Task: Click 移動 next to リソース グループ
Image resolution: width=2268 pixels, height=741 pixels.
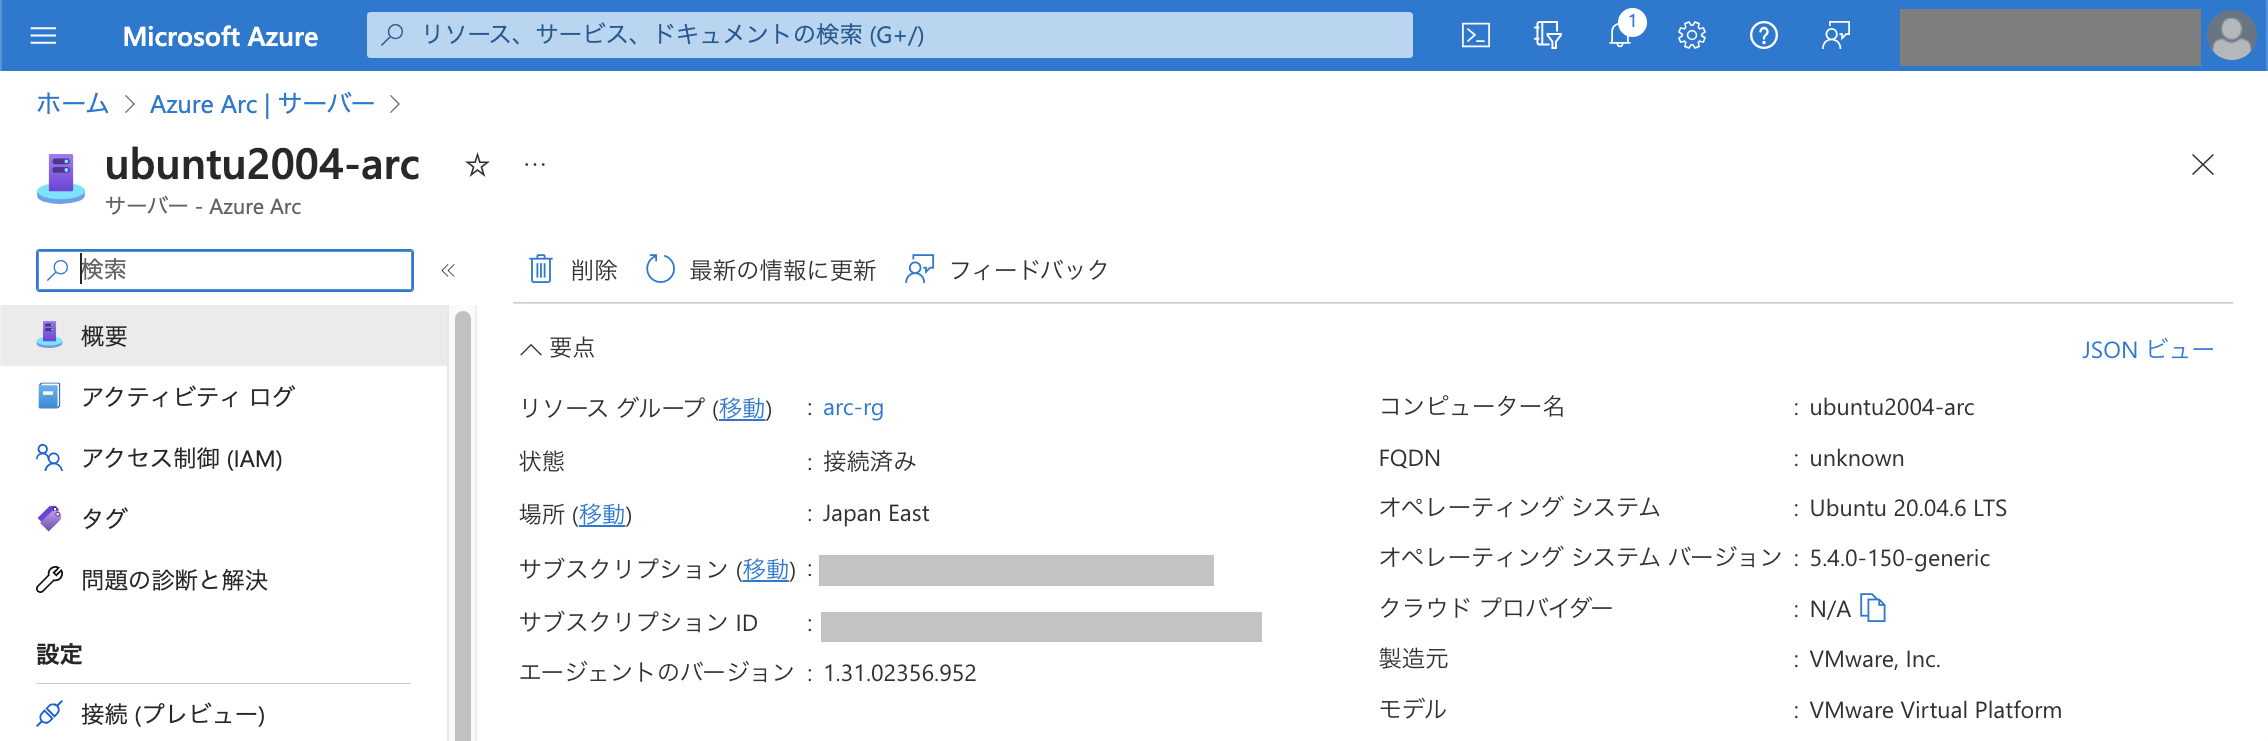Action: point(742,408)
